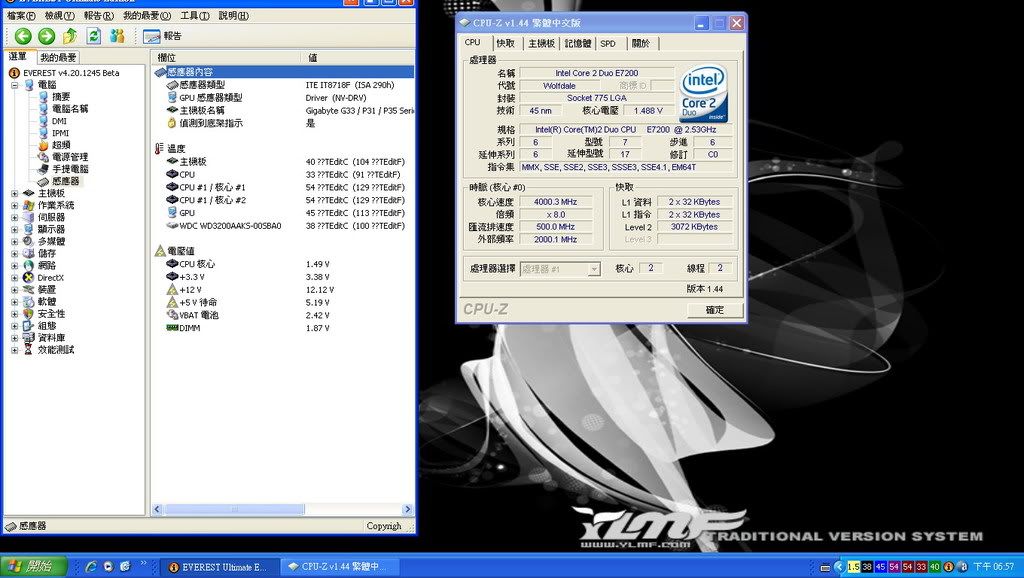The image size is (1024, 578).
Task: Show hidden tray icons with the chevron
Action: pyautogui.click(x=839, y=567)
